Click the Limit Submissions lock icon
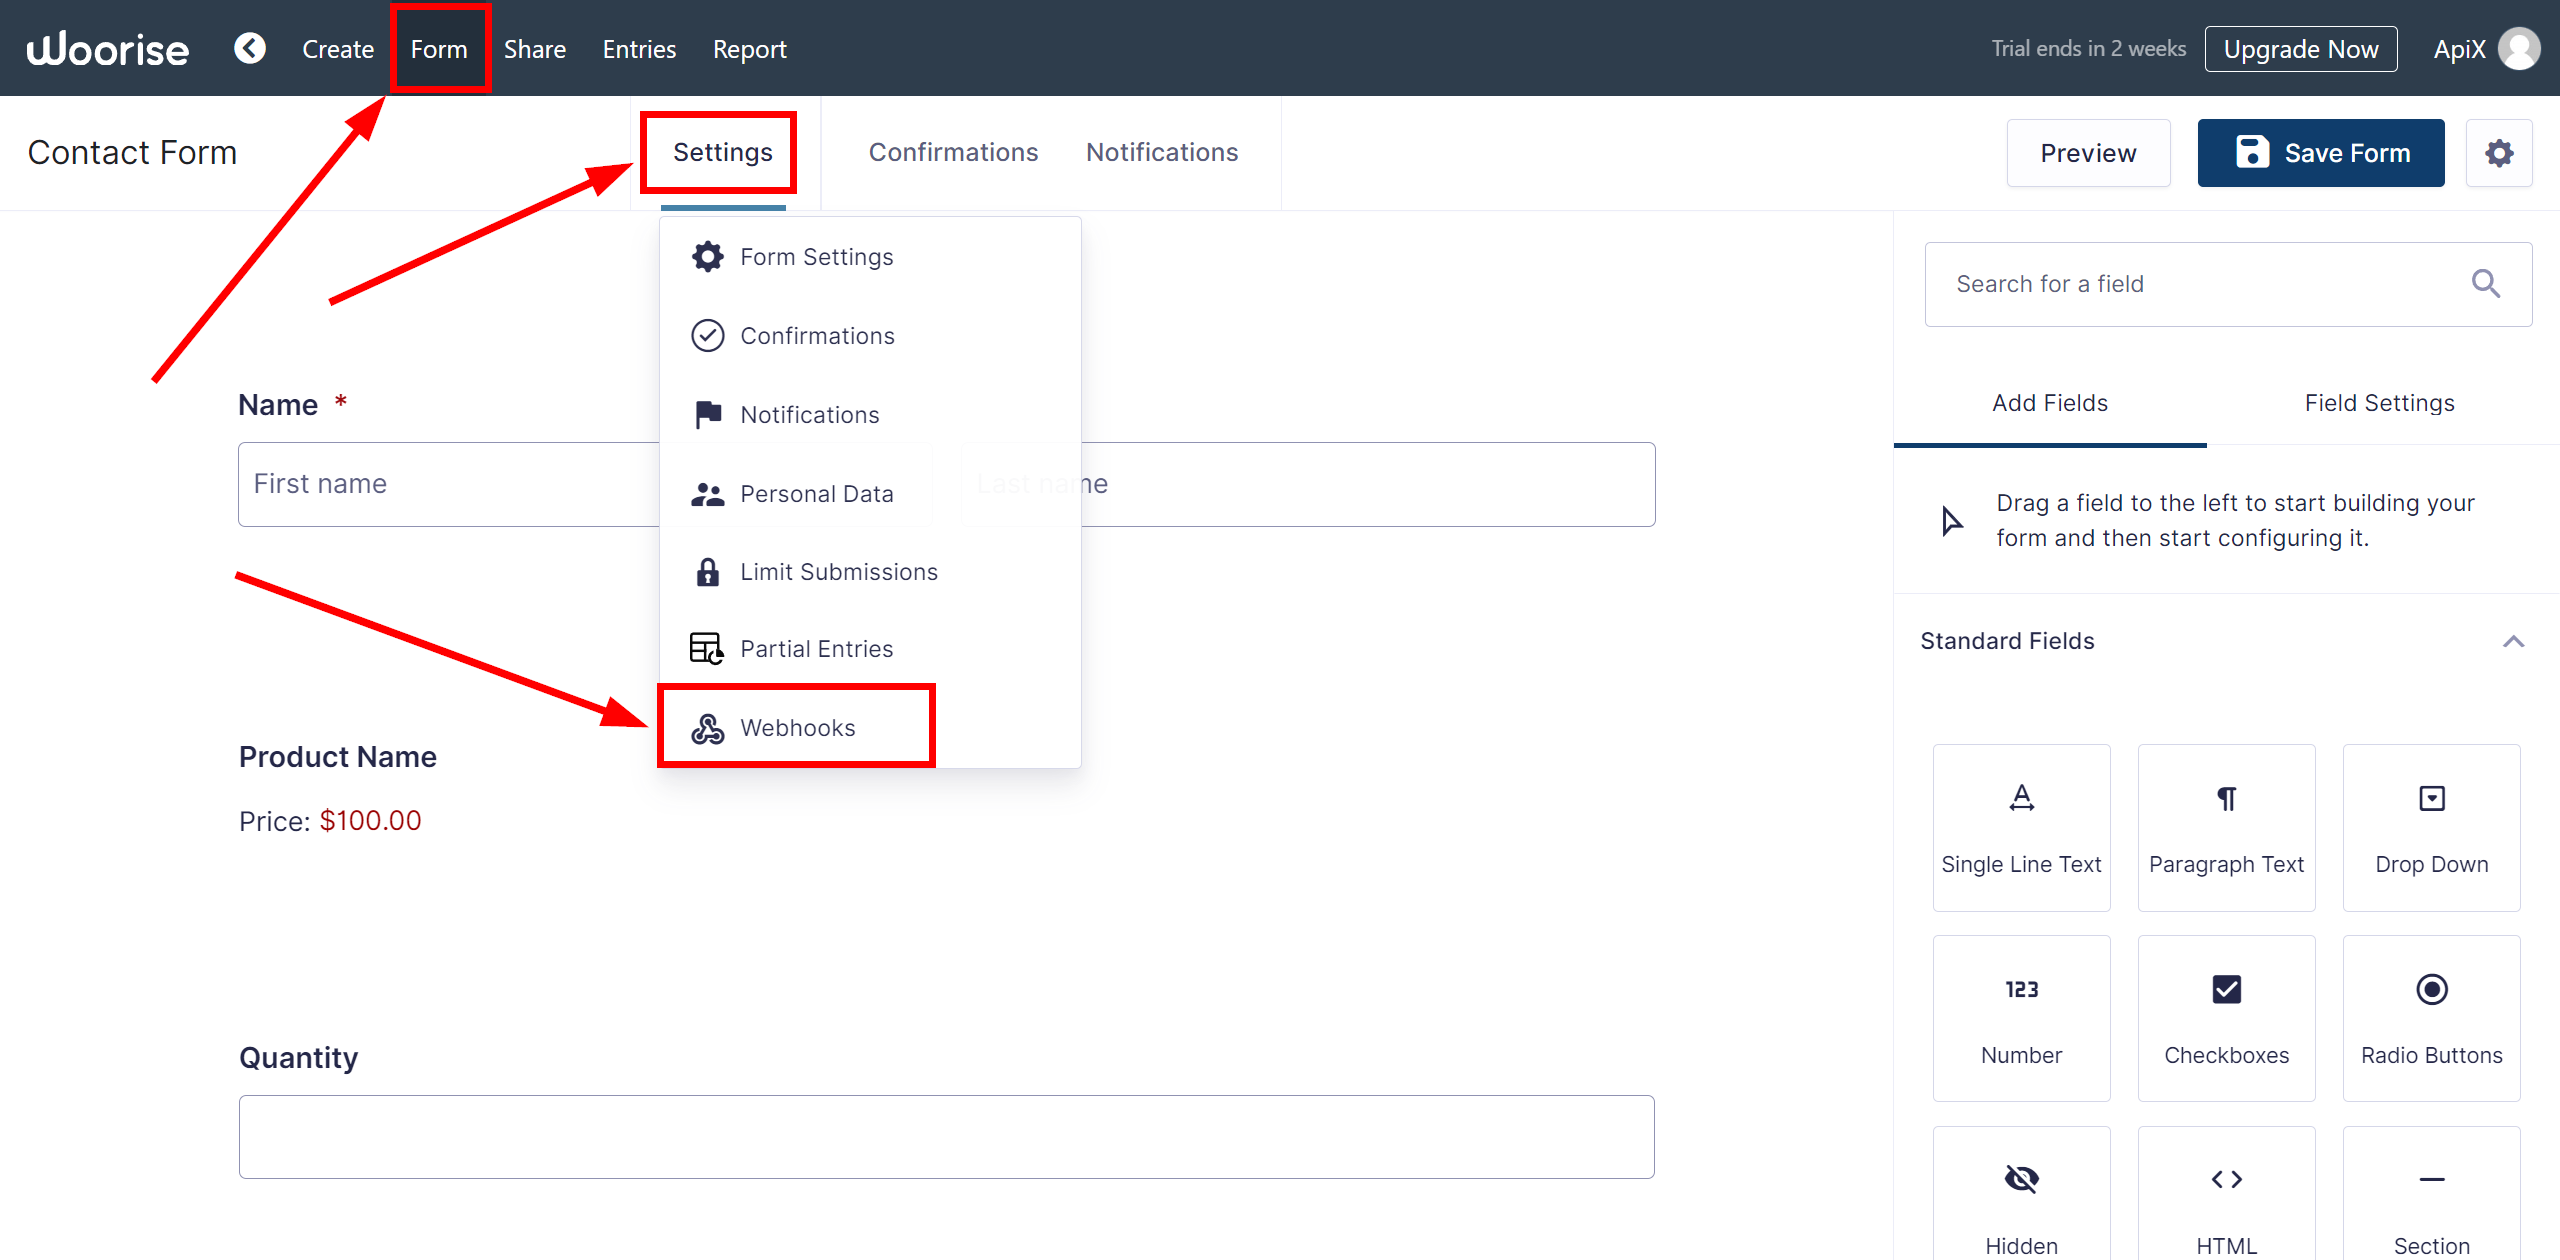The image size is (2560, 1260). 705,571
